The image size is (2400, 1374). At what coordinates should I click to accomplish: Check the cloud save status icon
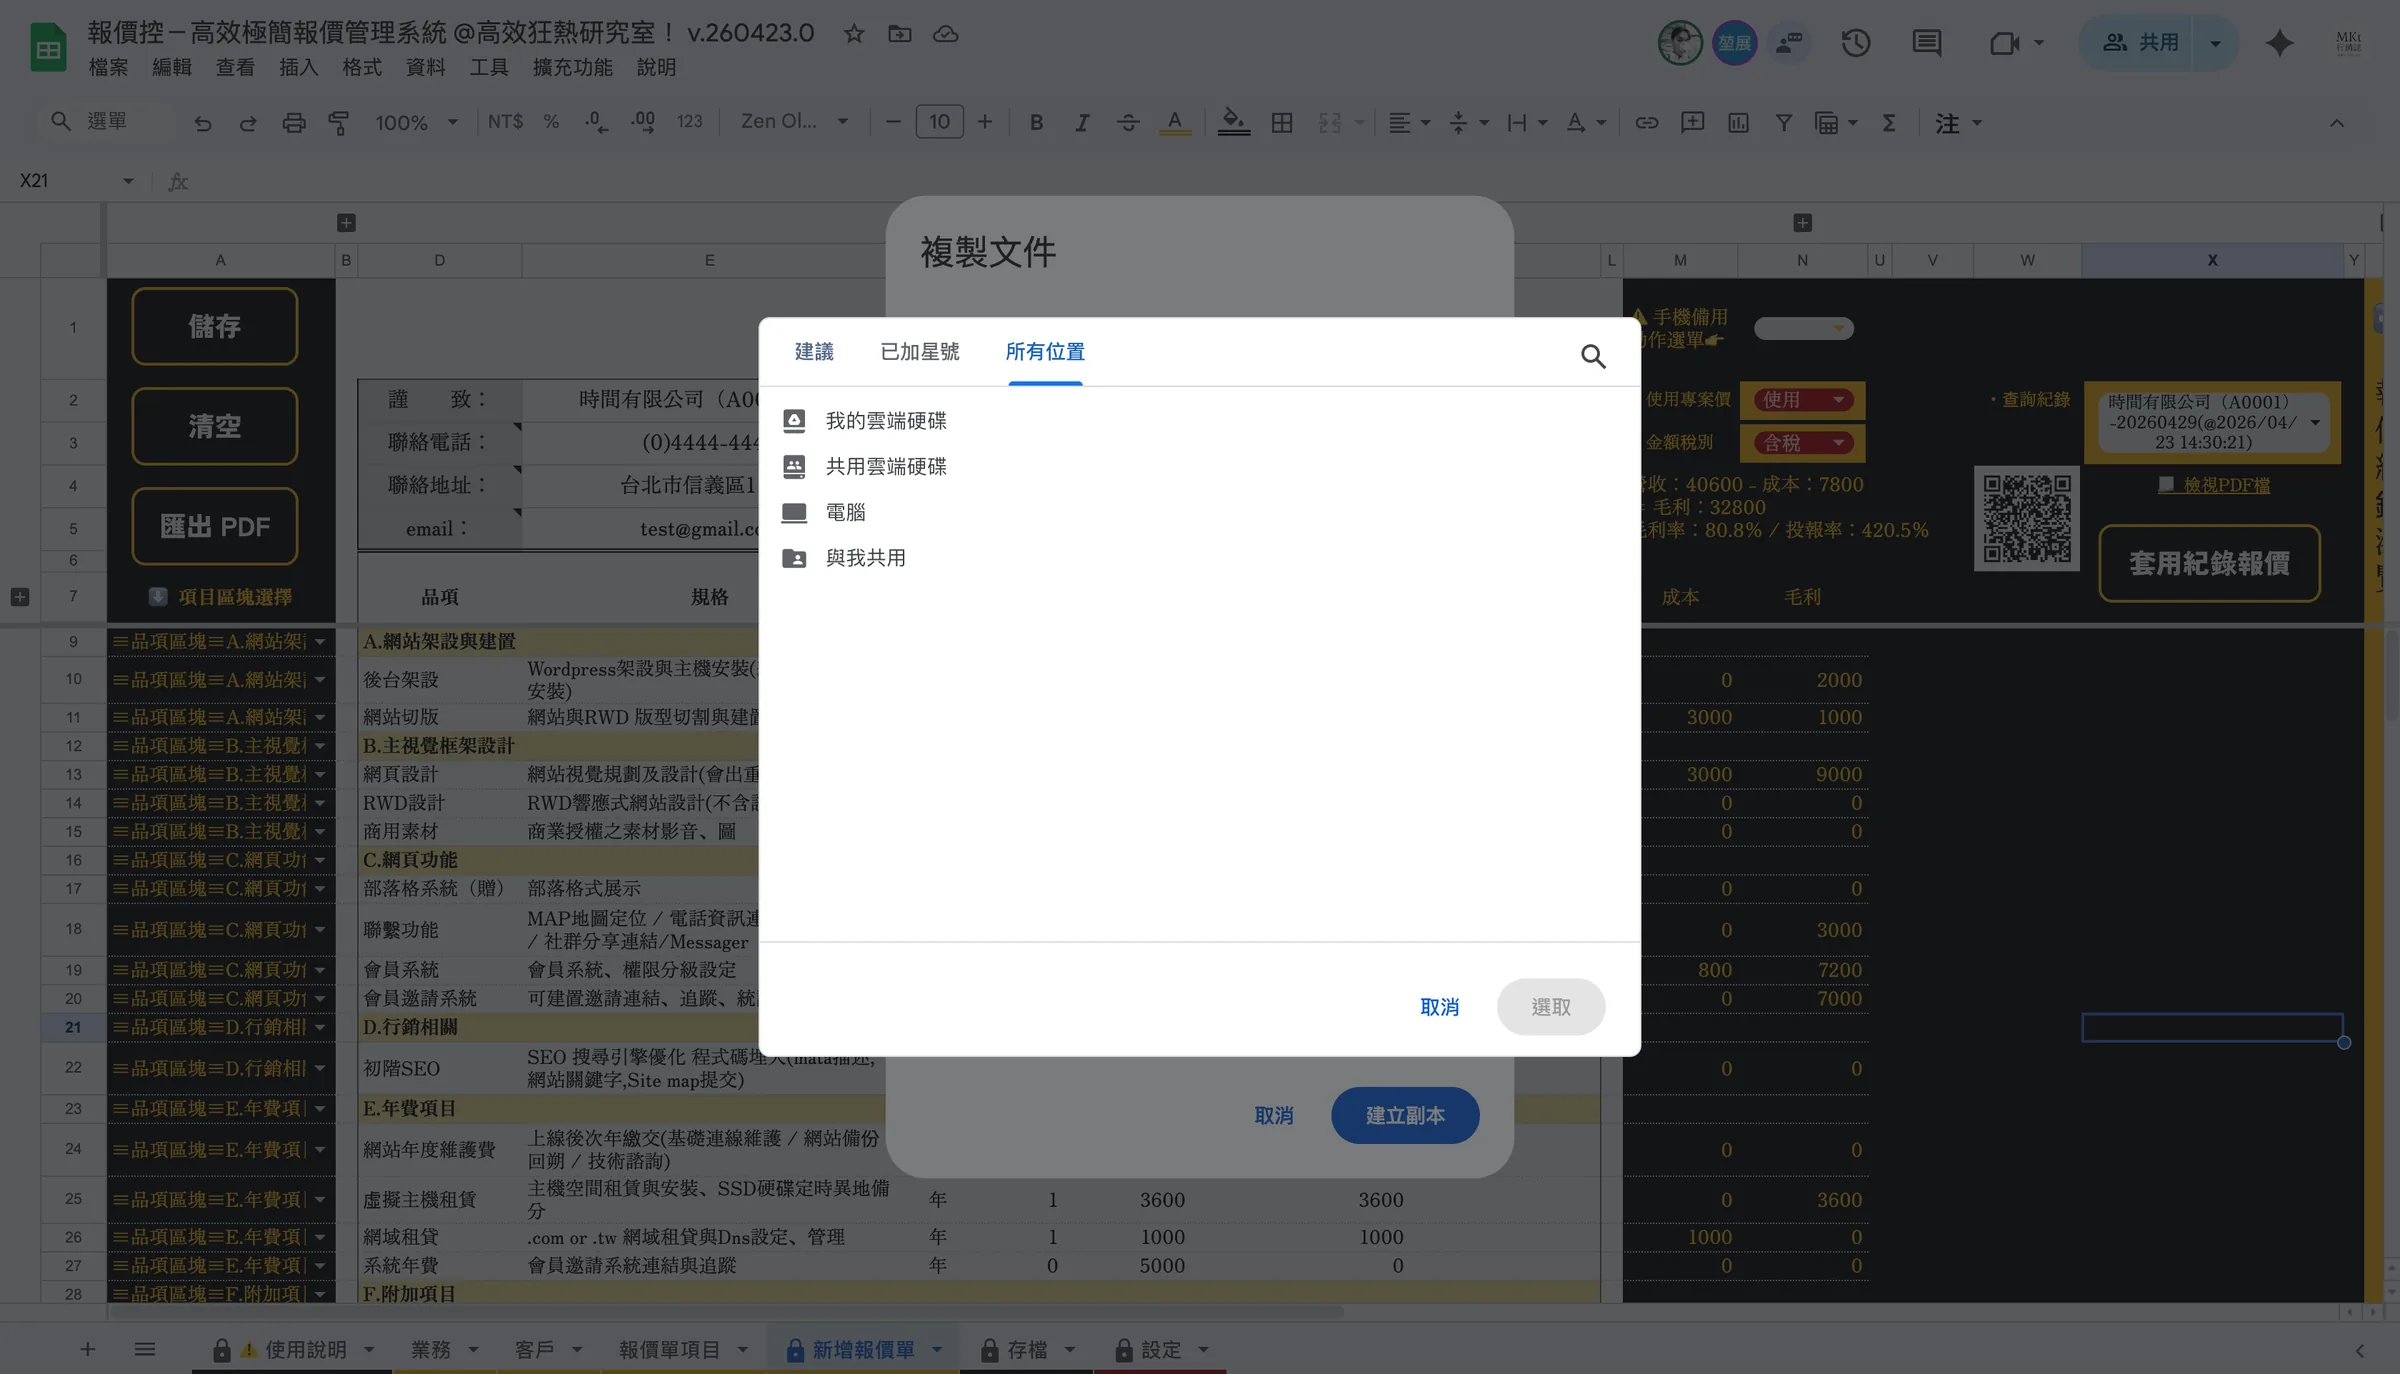946,34
